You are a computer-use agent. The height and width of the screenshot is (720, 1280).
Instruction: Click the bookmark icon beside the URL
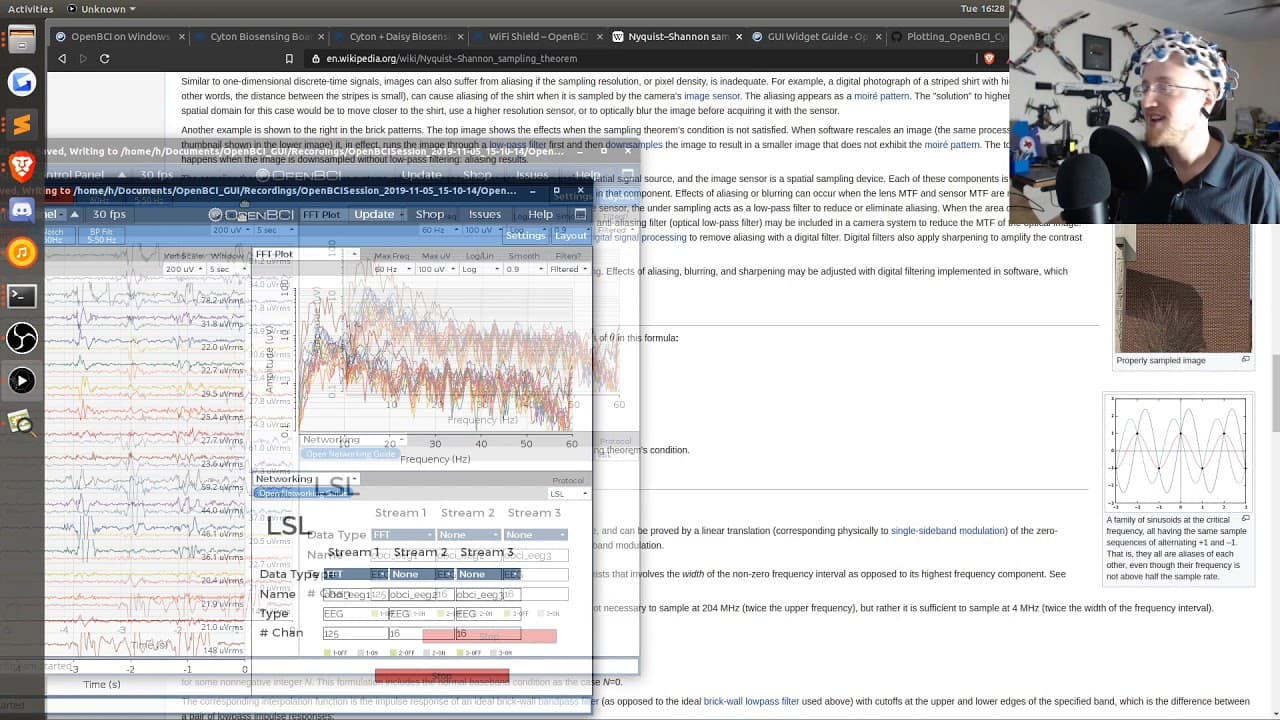tap(290, 59)
